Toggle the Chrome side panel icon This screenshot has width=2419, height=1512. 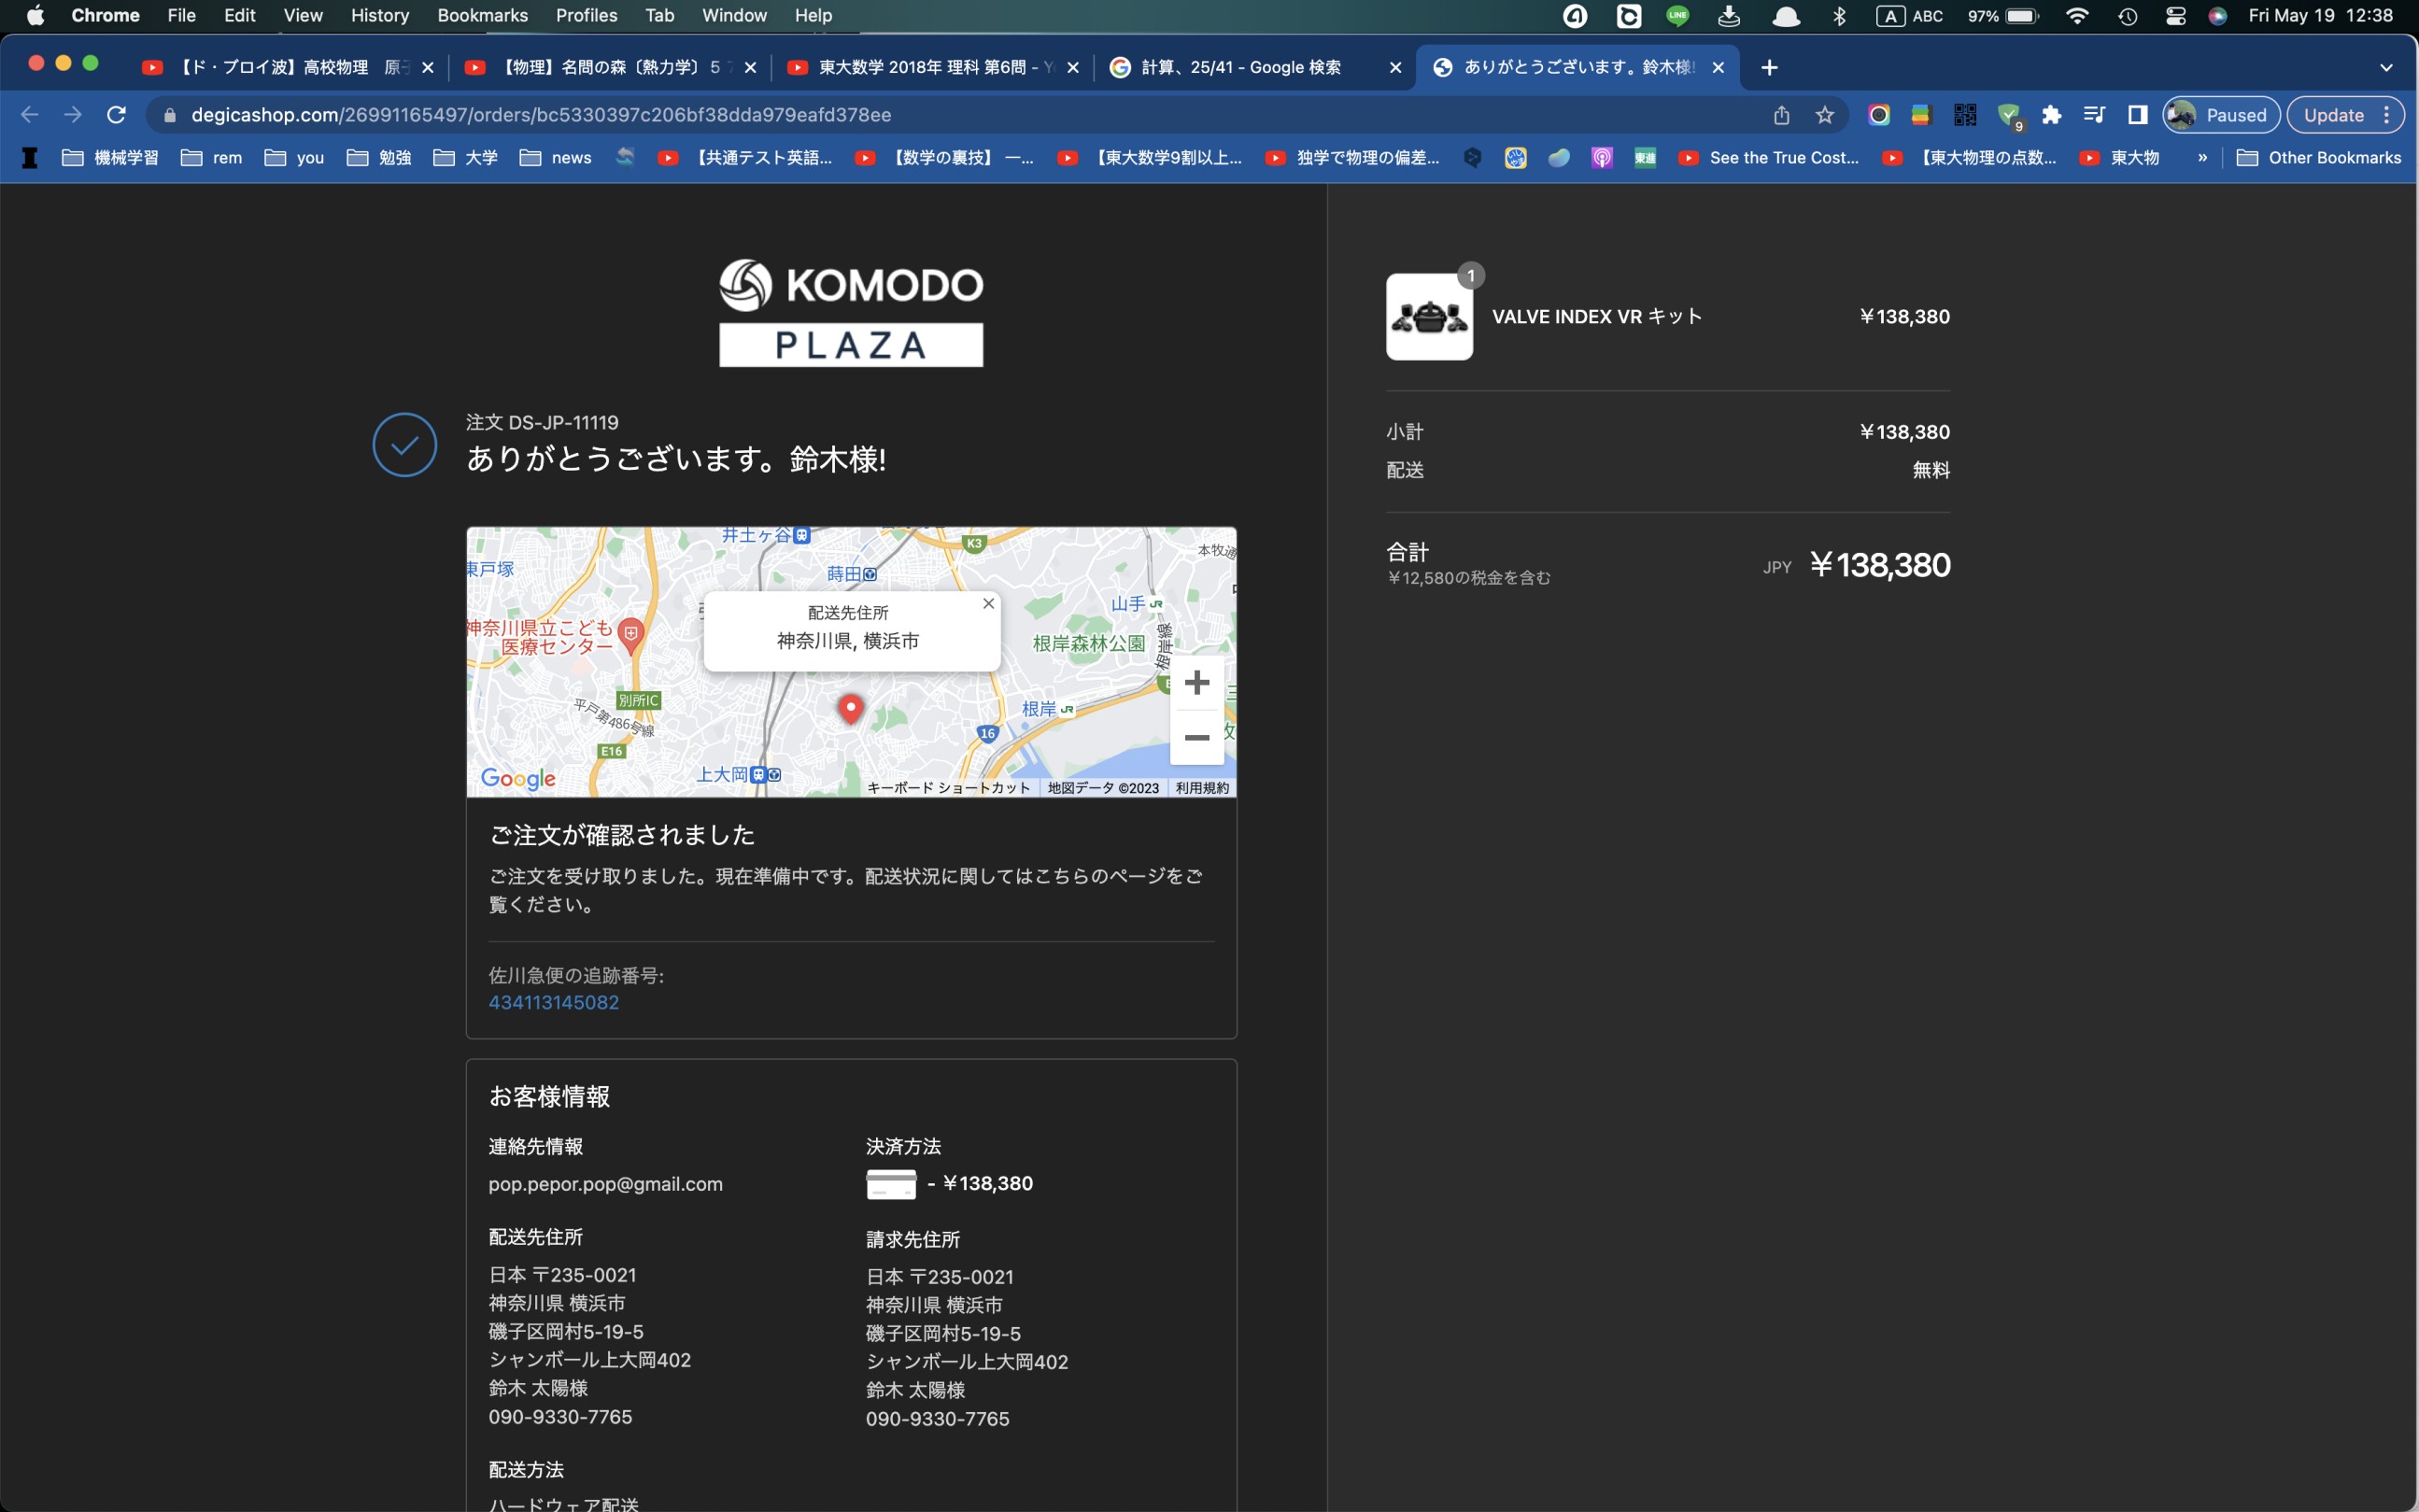click(x=2138, y=115)
